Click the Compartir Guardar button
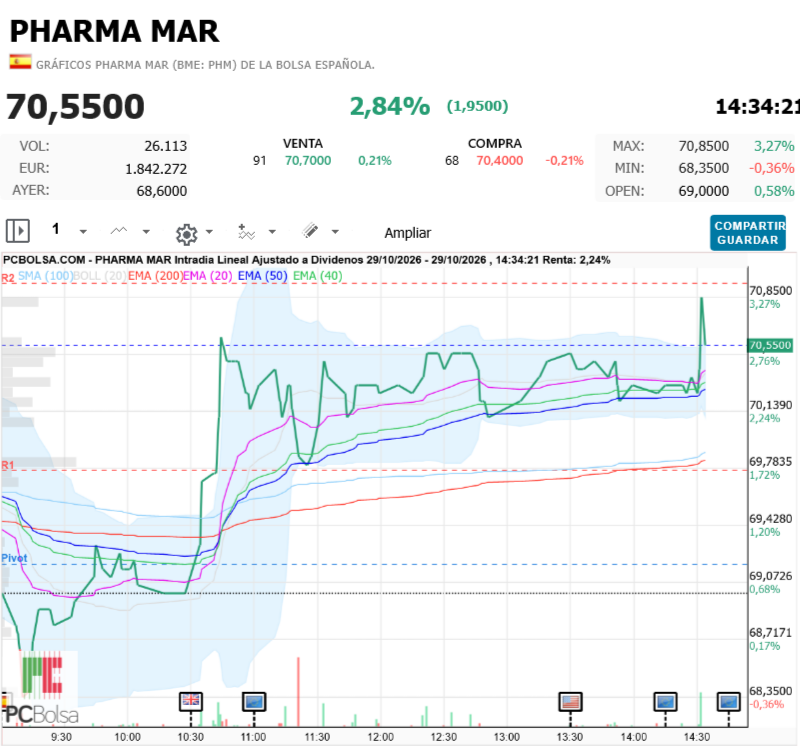The width and height of the screenshot is (800, 746). (747, 233)
